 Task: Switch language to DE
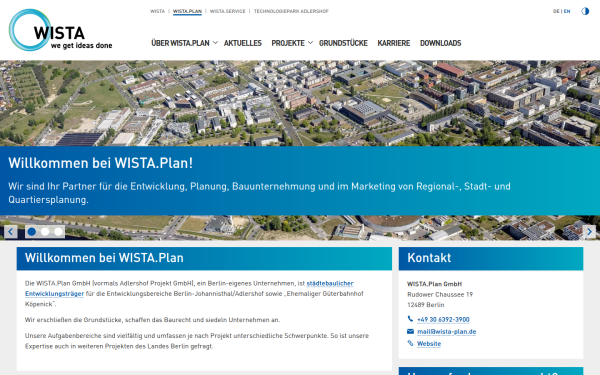[x=556, y=11]
